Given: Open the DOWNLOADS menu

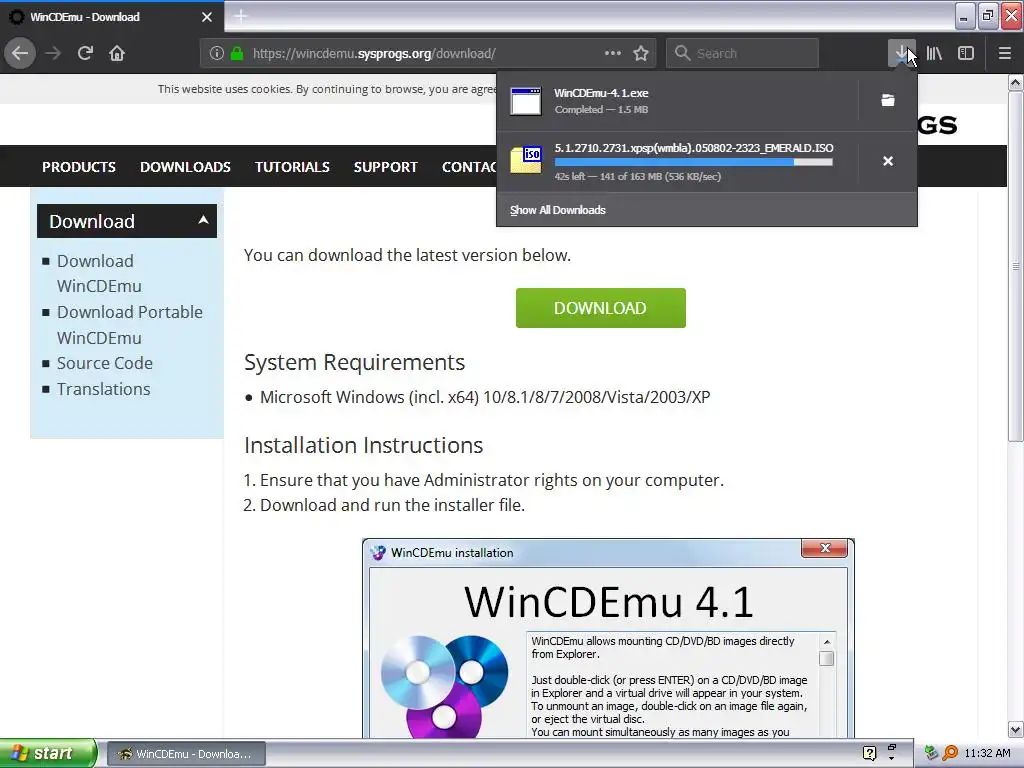Looking at the screenshot, I should 185,167.
